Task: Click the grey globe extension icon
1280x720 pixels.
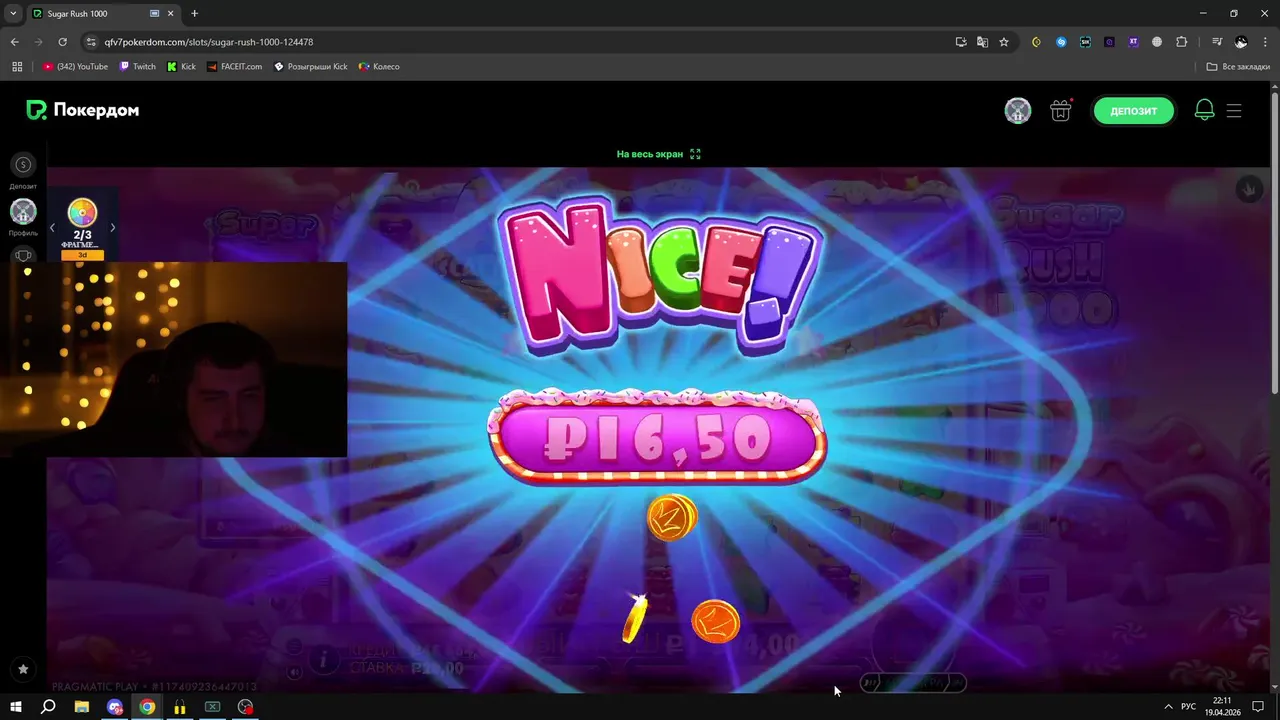Action: 1157,42
